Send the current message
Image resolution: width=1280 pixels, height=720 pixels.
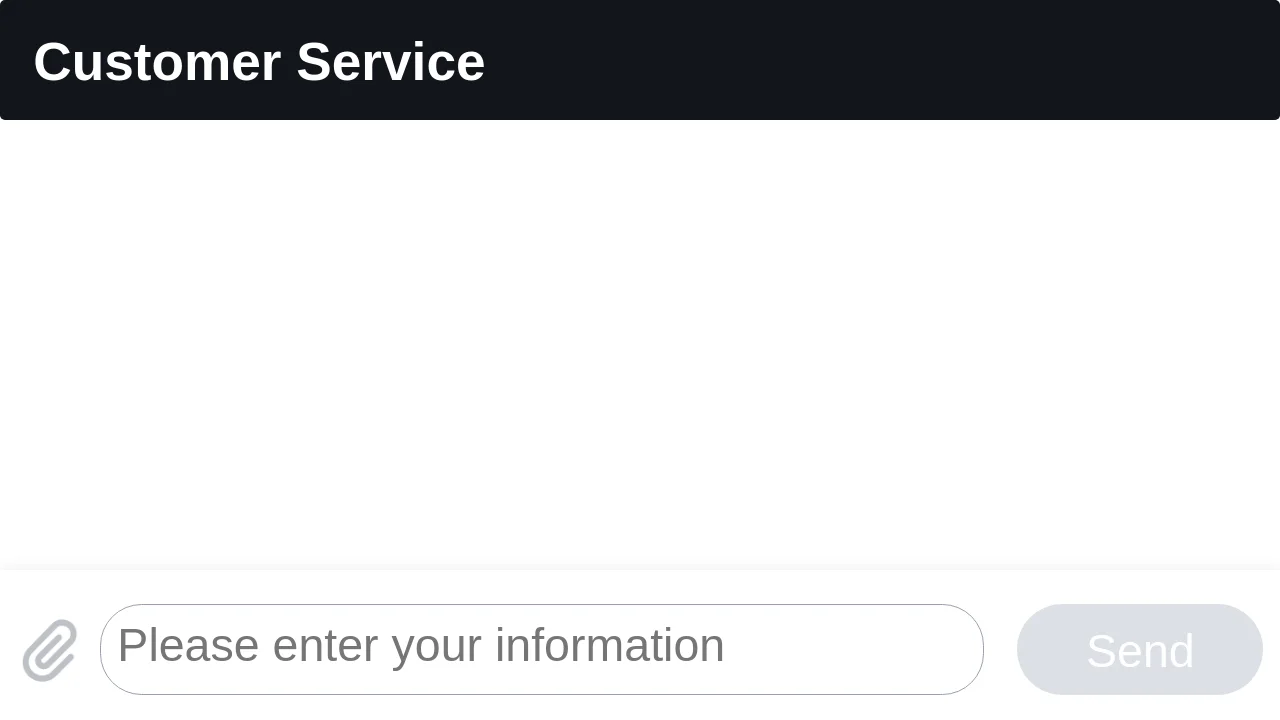[x=1140, y=650]
